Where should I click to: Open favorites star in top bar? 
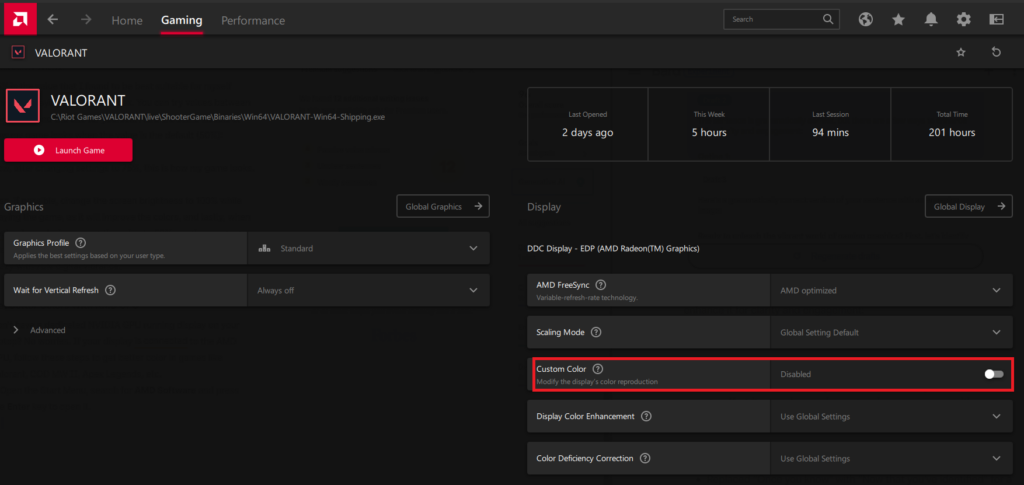pyautogui.click(x=898, y=19)
